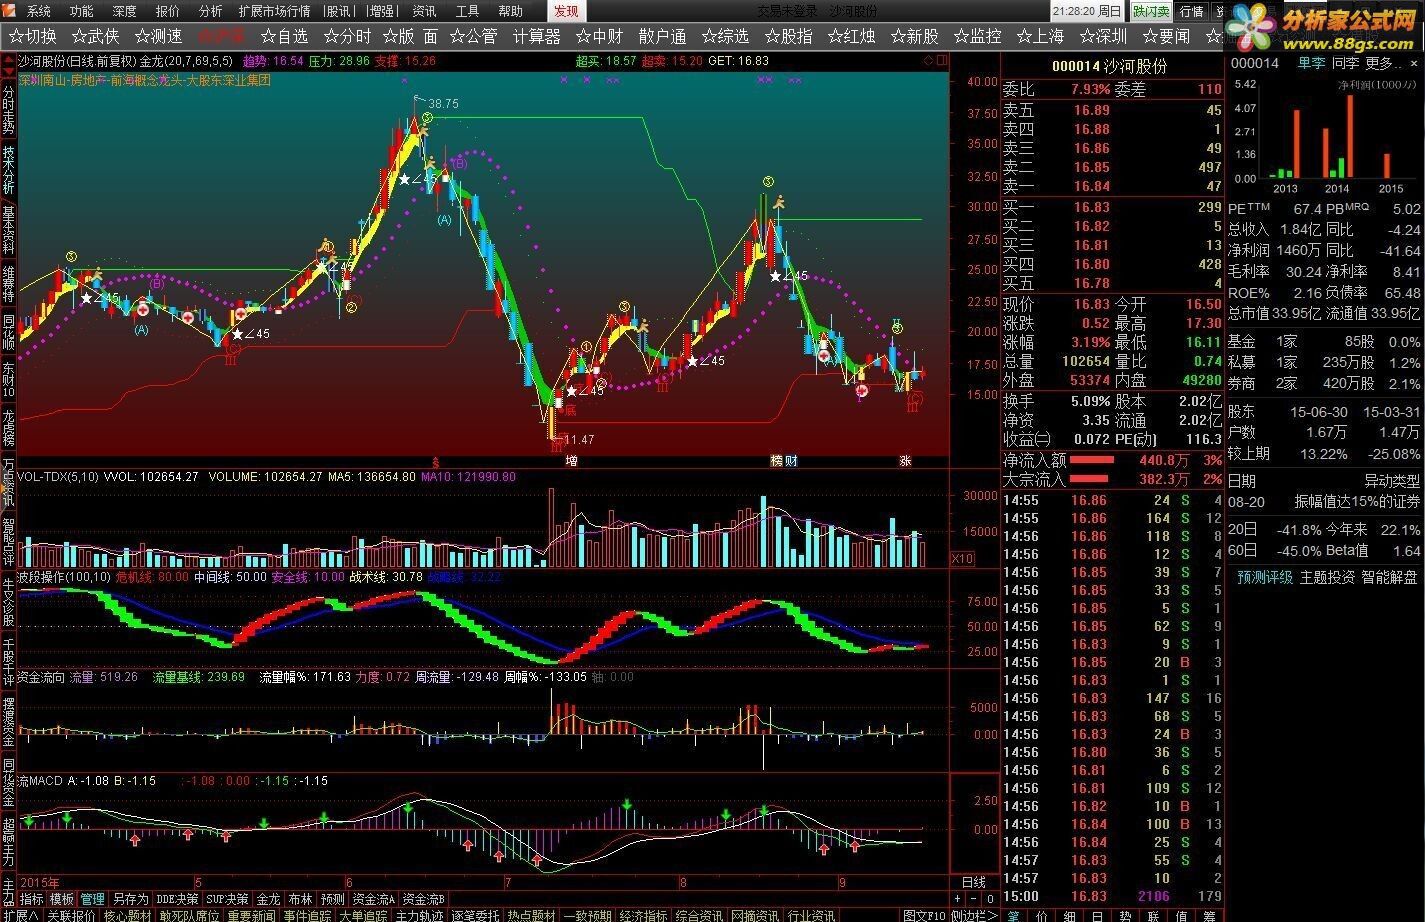Click the 智能解盘 link
The image size is (1425, 922).
point(1390,577)
